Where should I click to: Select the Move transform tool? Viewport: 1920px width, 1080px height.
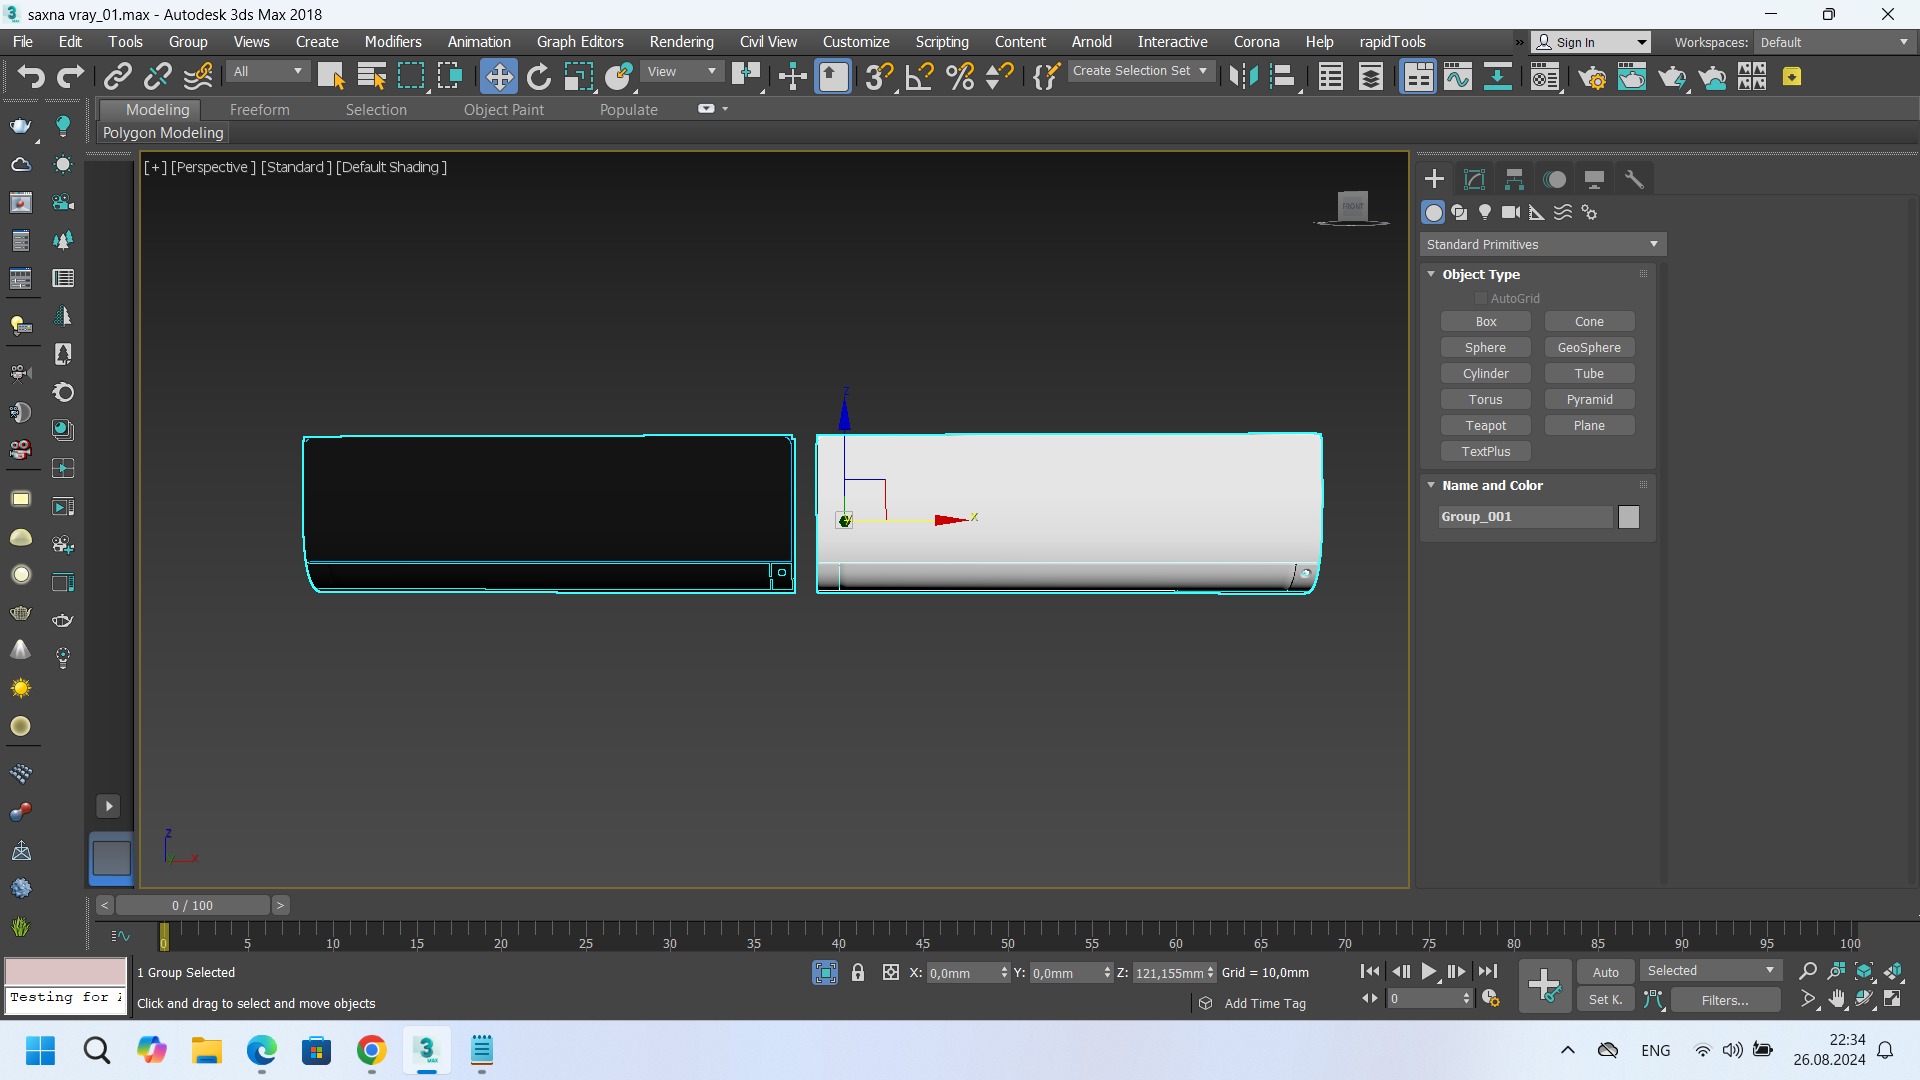point(498,77)
